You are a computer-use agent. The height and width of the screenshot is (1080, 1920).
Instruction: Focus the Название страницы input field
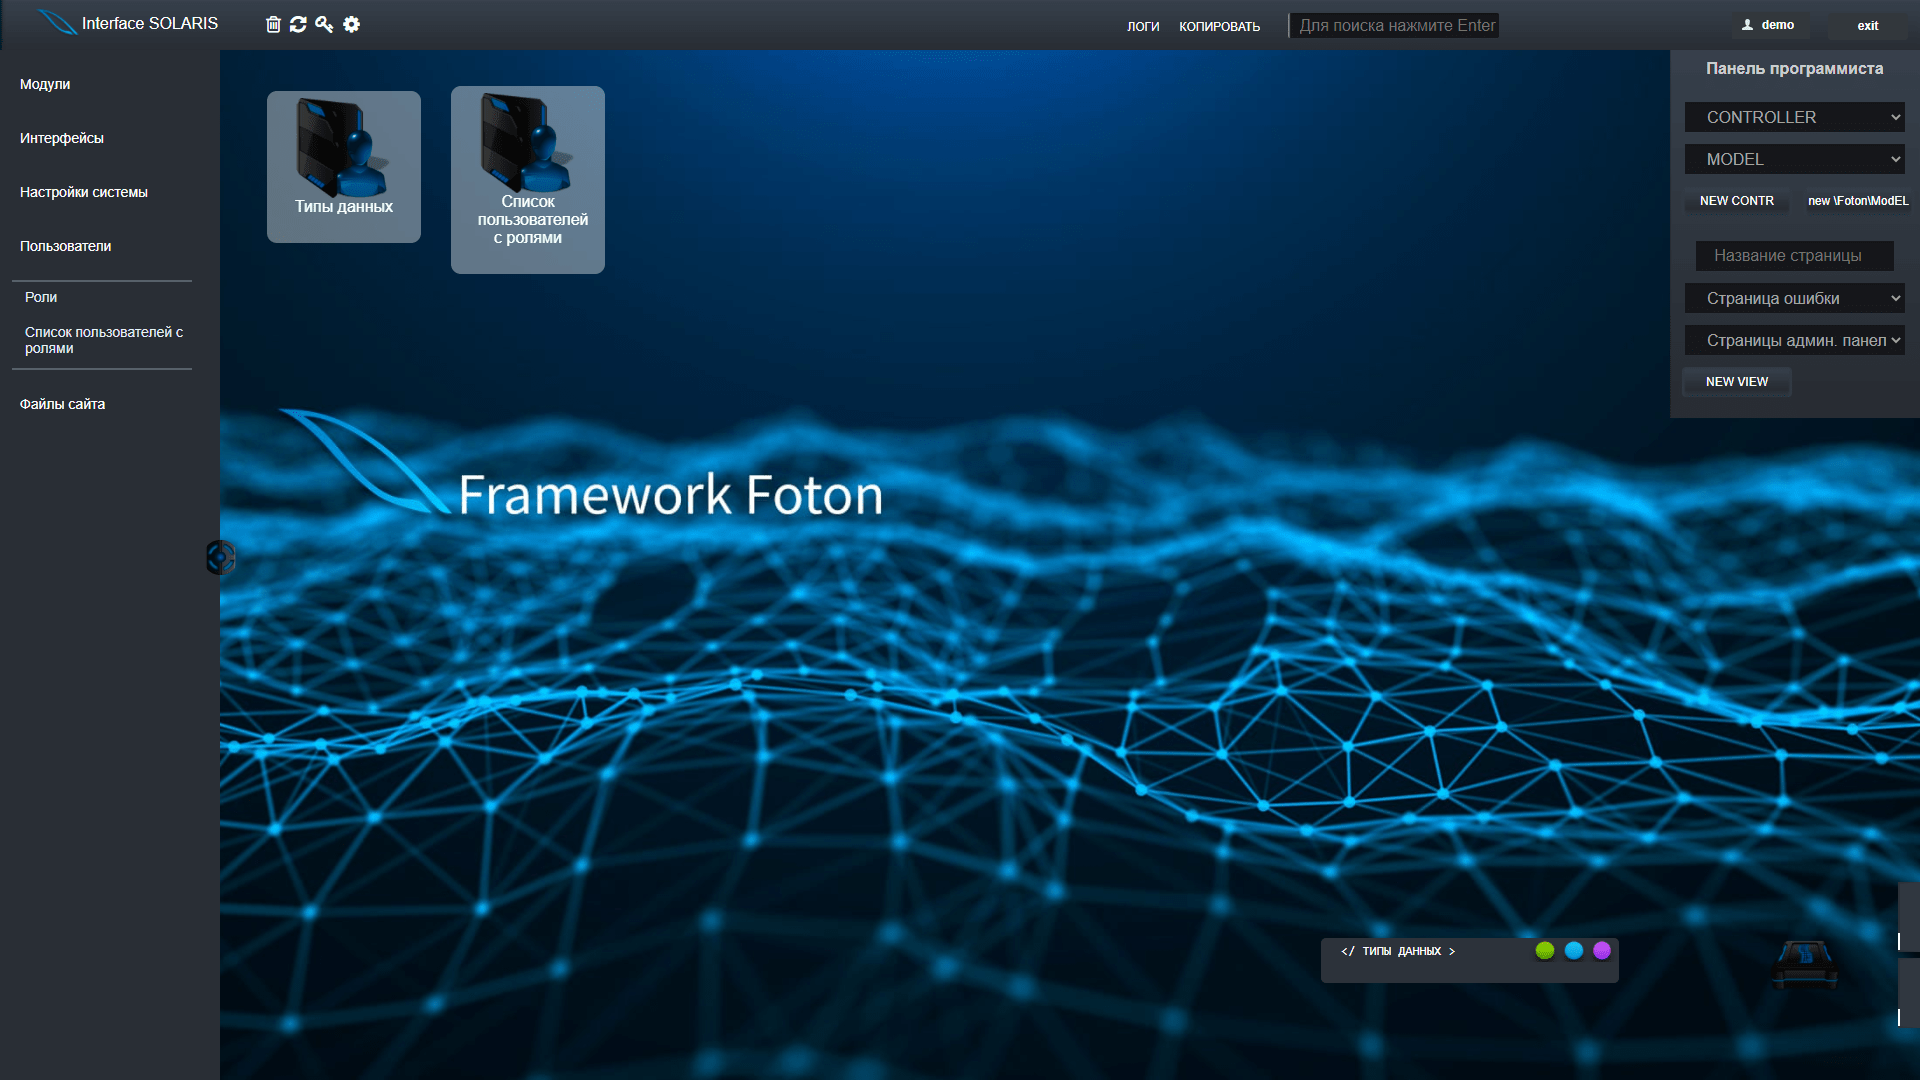click(x=1794, y=256)
